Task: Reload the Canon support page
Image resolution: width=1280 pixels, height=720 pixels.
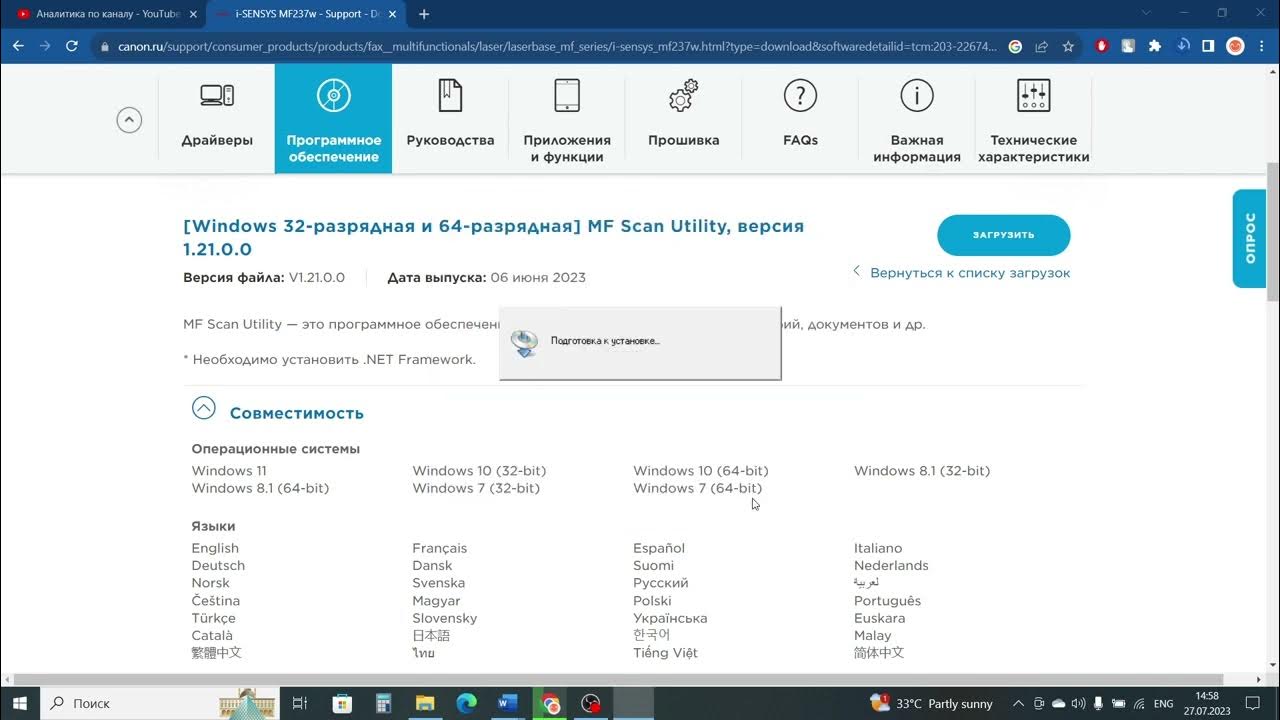Action: (72, 46)
